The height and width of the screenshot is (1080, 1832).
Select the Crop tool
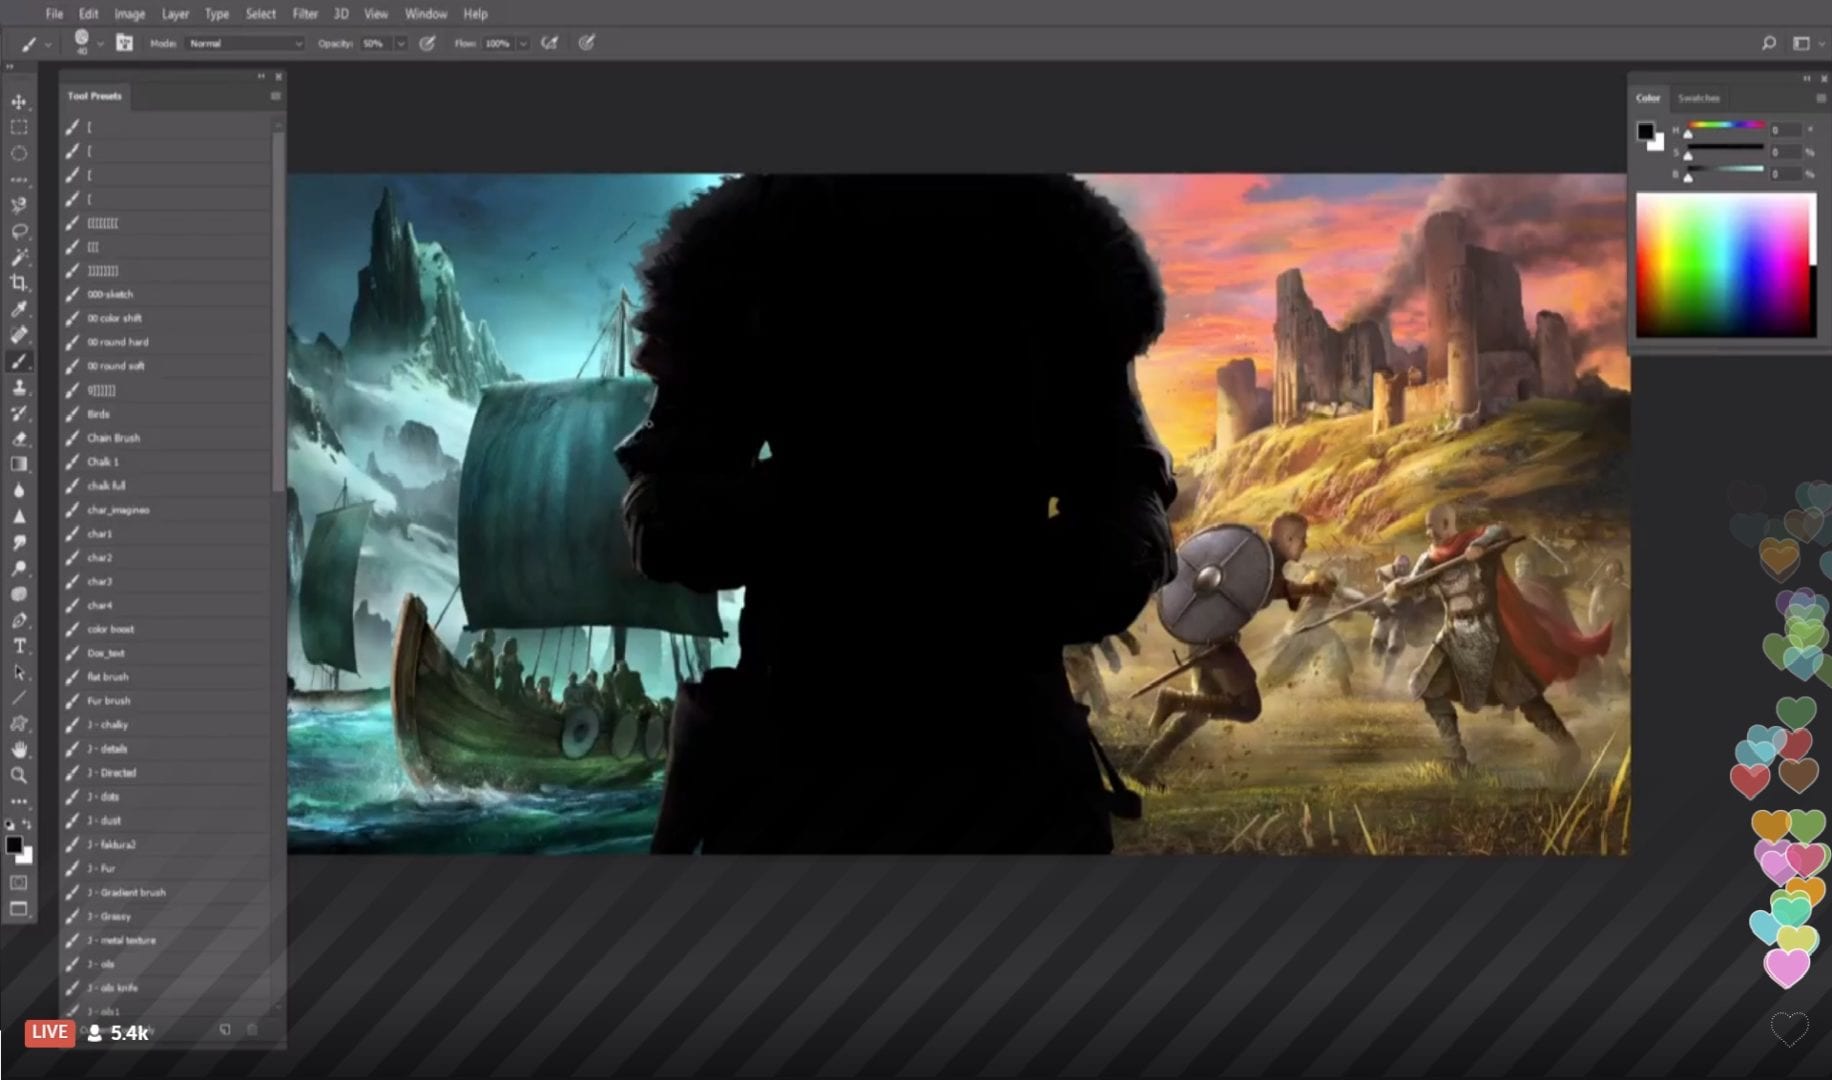coord(19,283)
